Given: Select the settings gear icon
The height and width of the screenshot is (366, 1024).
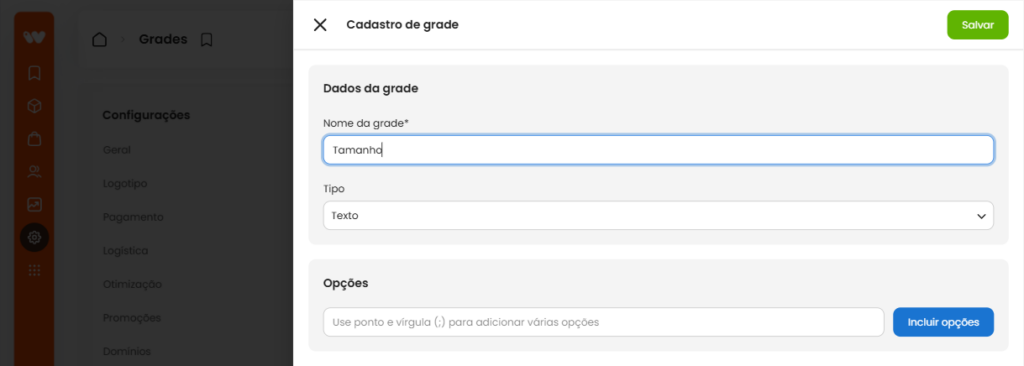Looking at the screenshot, I should 34,237.
